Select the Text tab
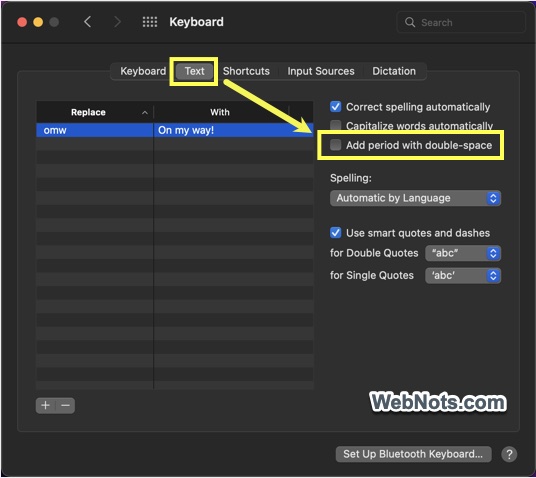 [195, 71]
